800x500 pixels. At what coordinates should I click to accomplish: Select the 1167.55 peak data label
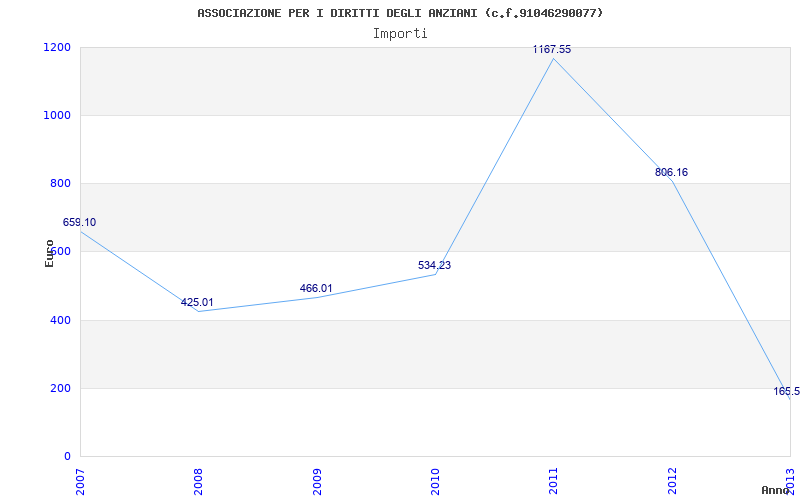(x=552, y=49)
